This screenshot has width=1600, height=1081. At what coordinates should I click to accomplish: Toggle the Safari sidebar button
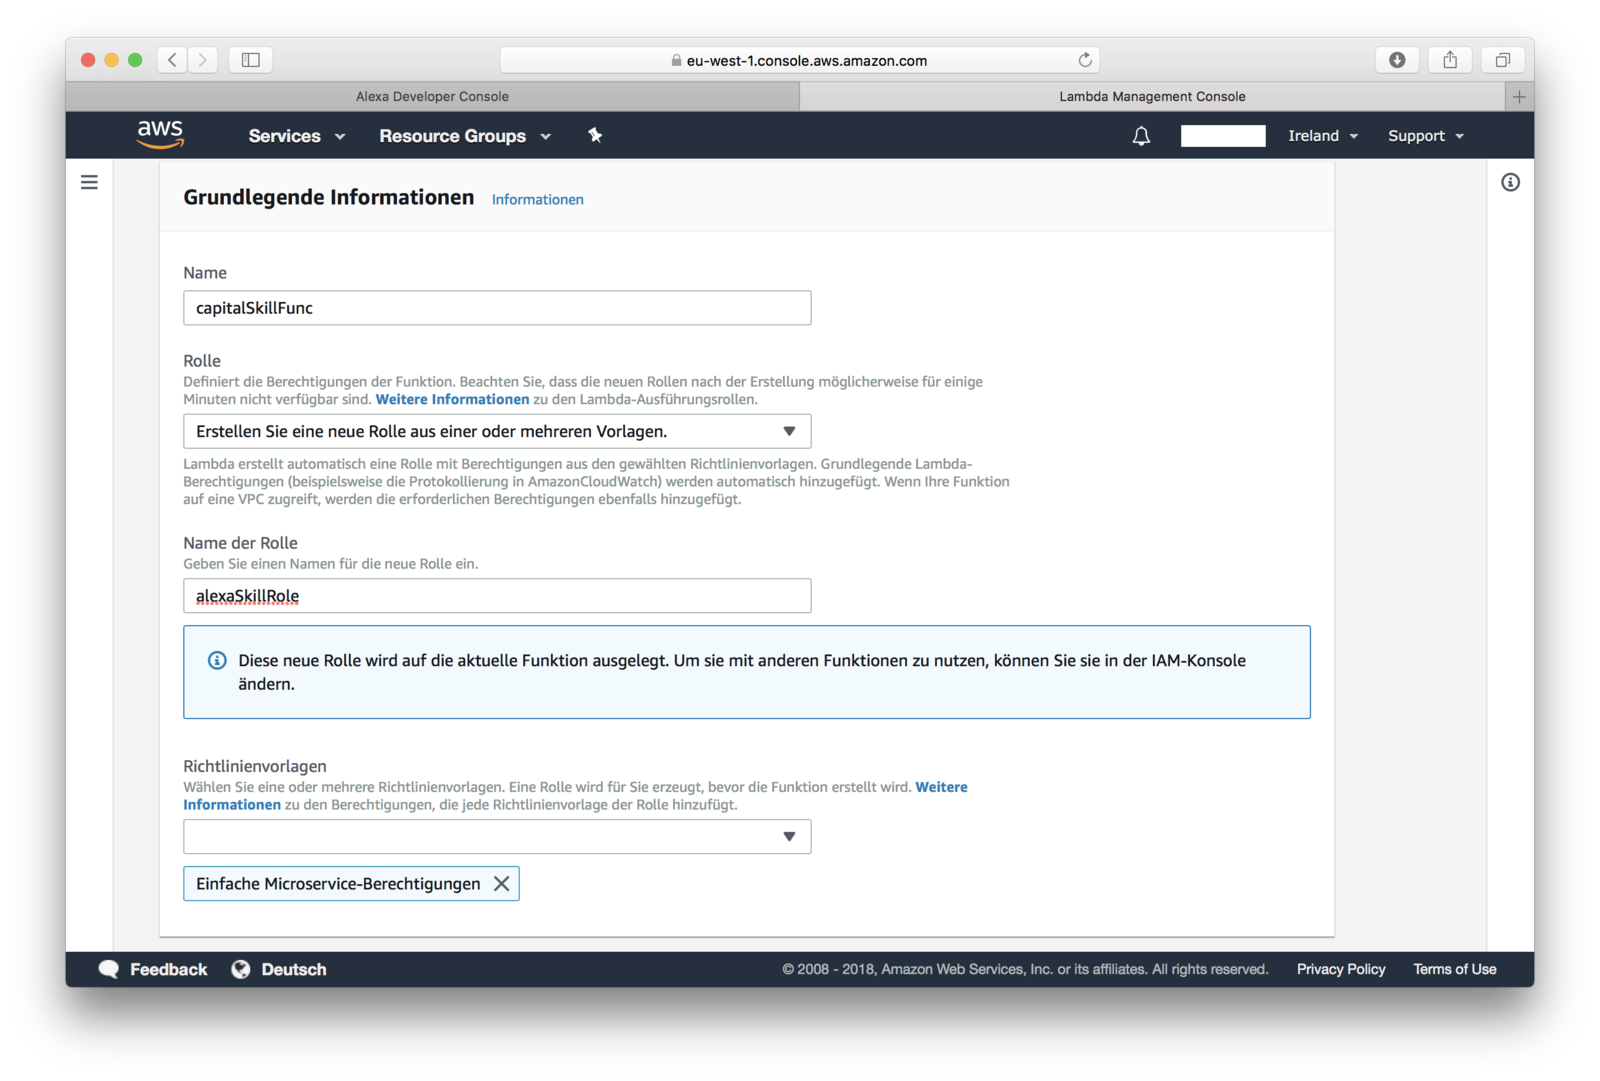pyautogui.click(x=251, y=60)
